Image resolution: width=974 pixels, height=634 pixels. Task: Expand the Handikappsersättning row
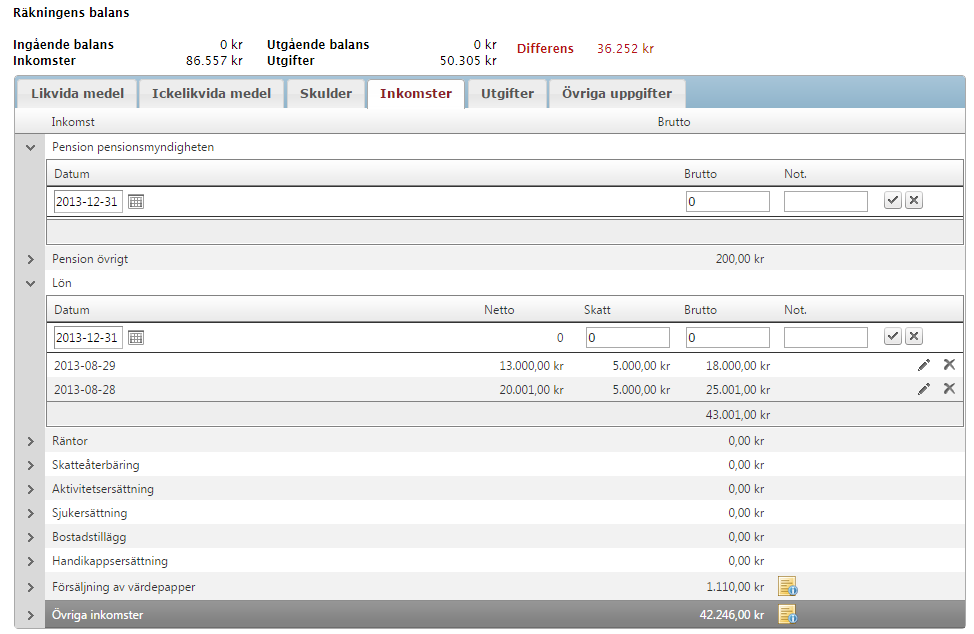coord(30,561)
